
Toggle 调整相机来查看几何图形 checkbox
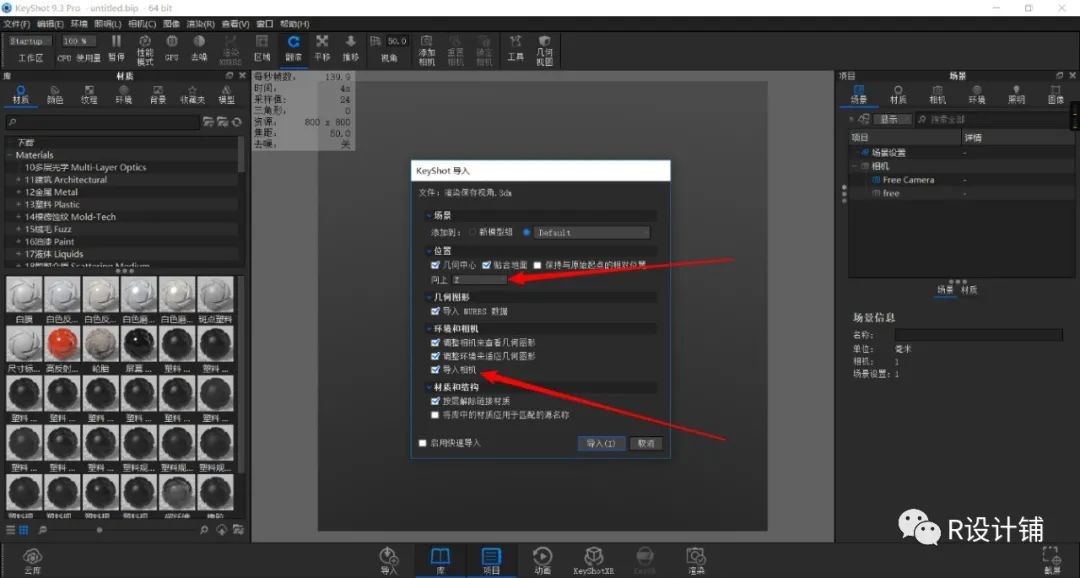[x=435, y=342]
